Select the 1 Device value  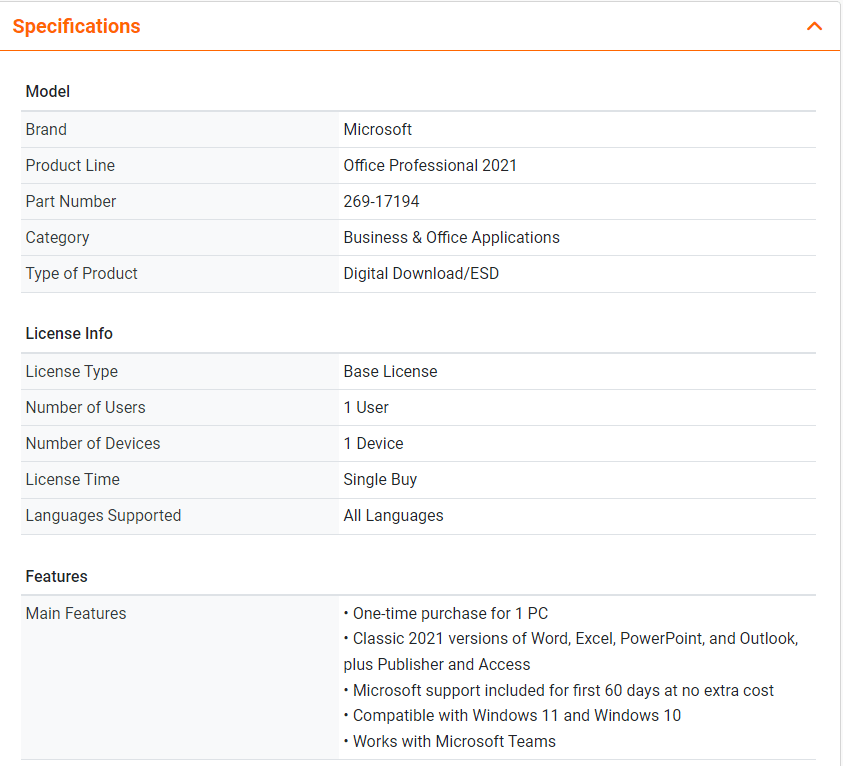point(374,443)
